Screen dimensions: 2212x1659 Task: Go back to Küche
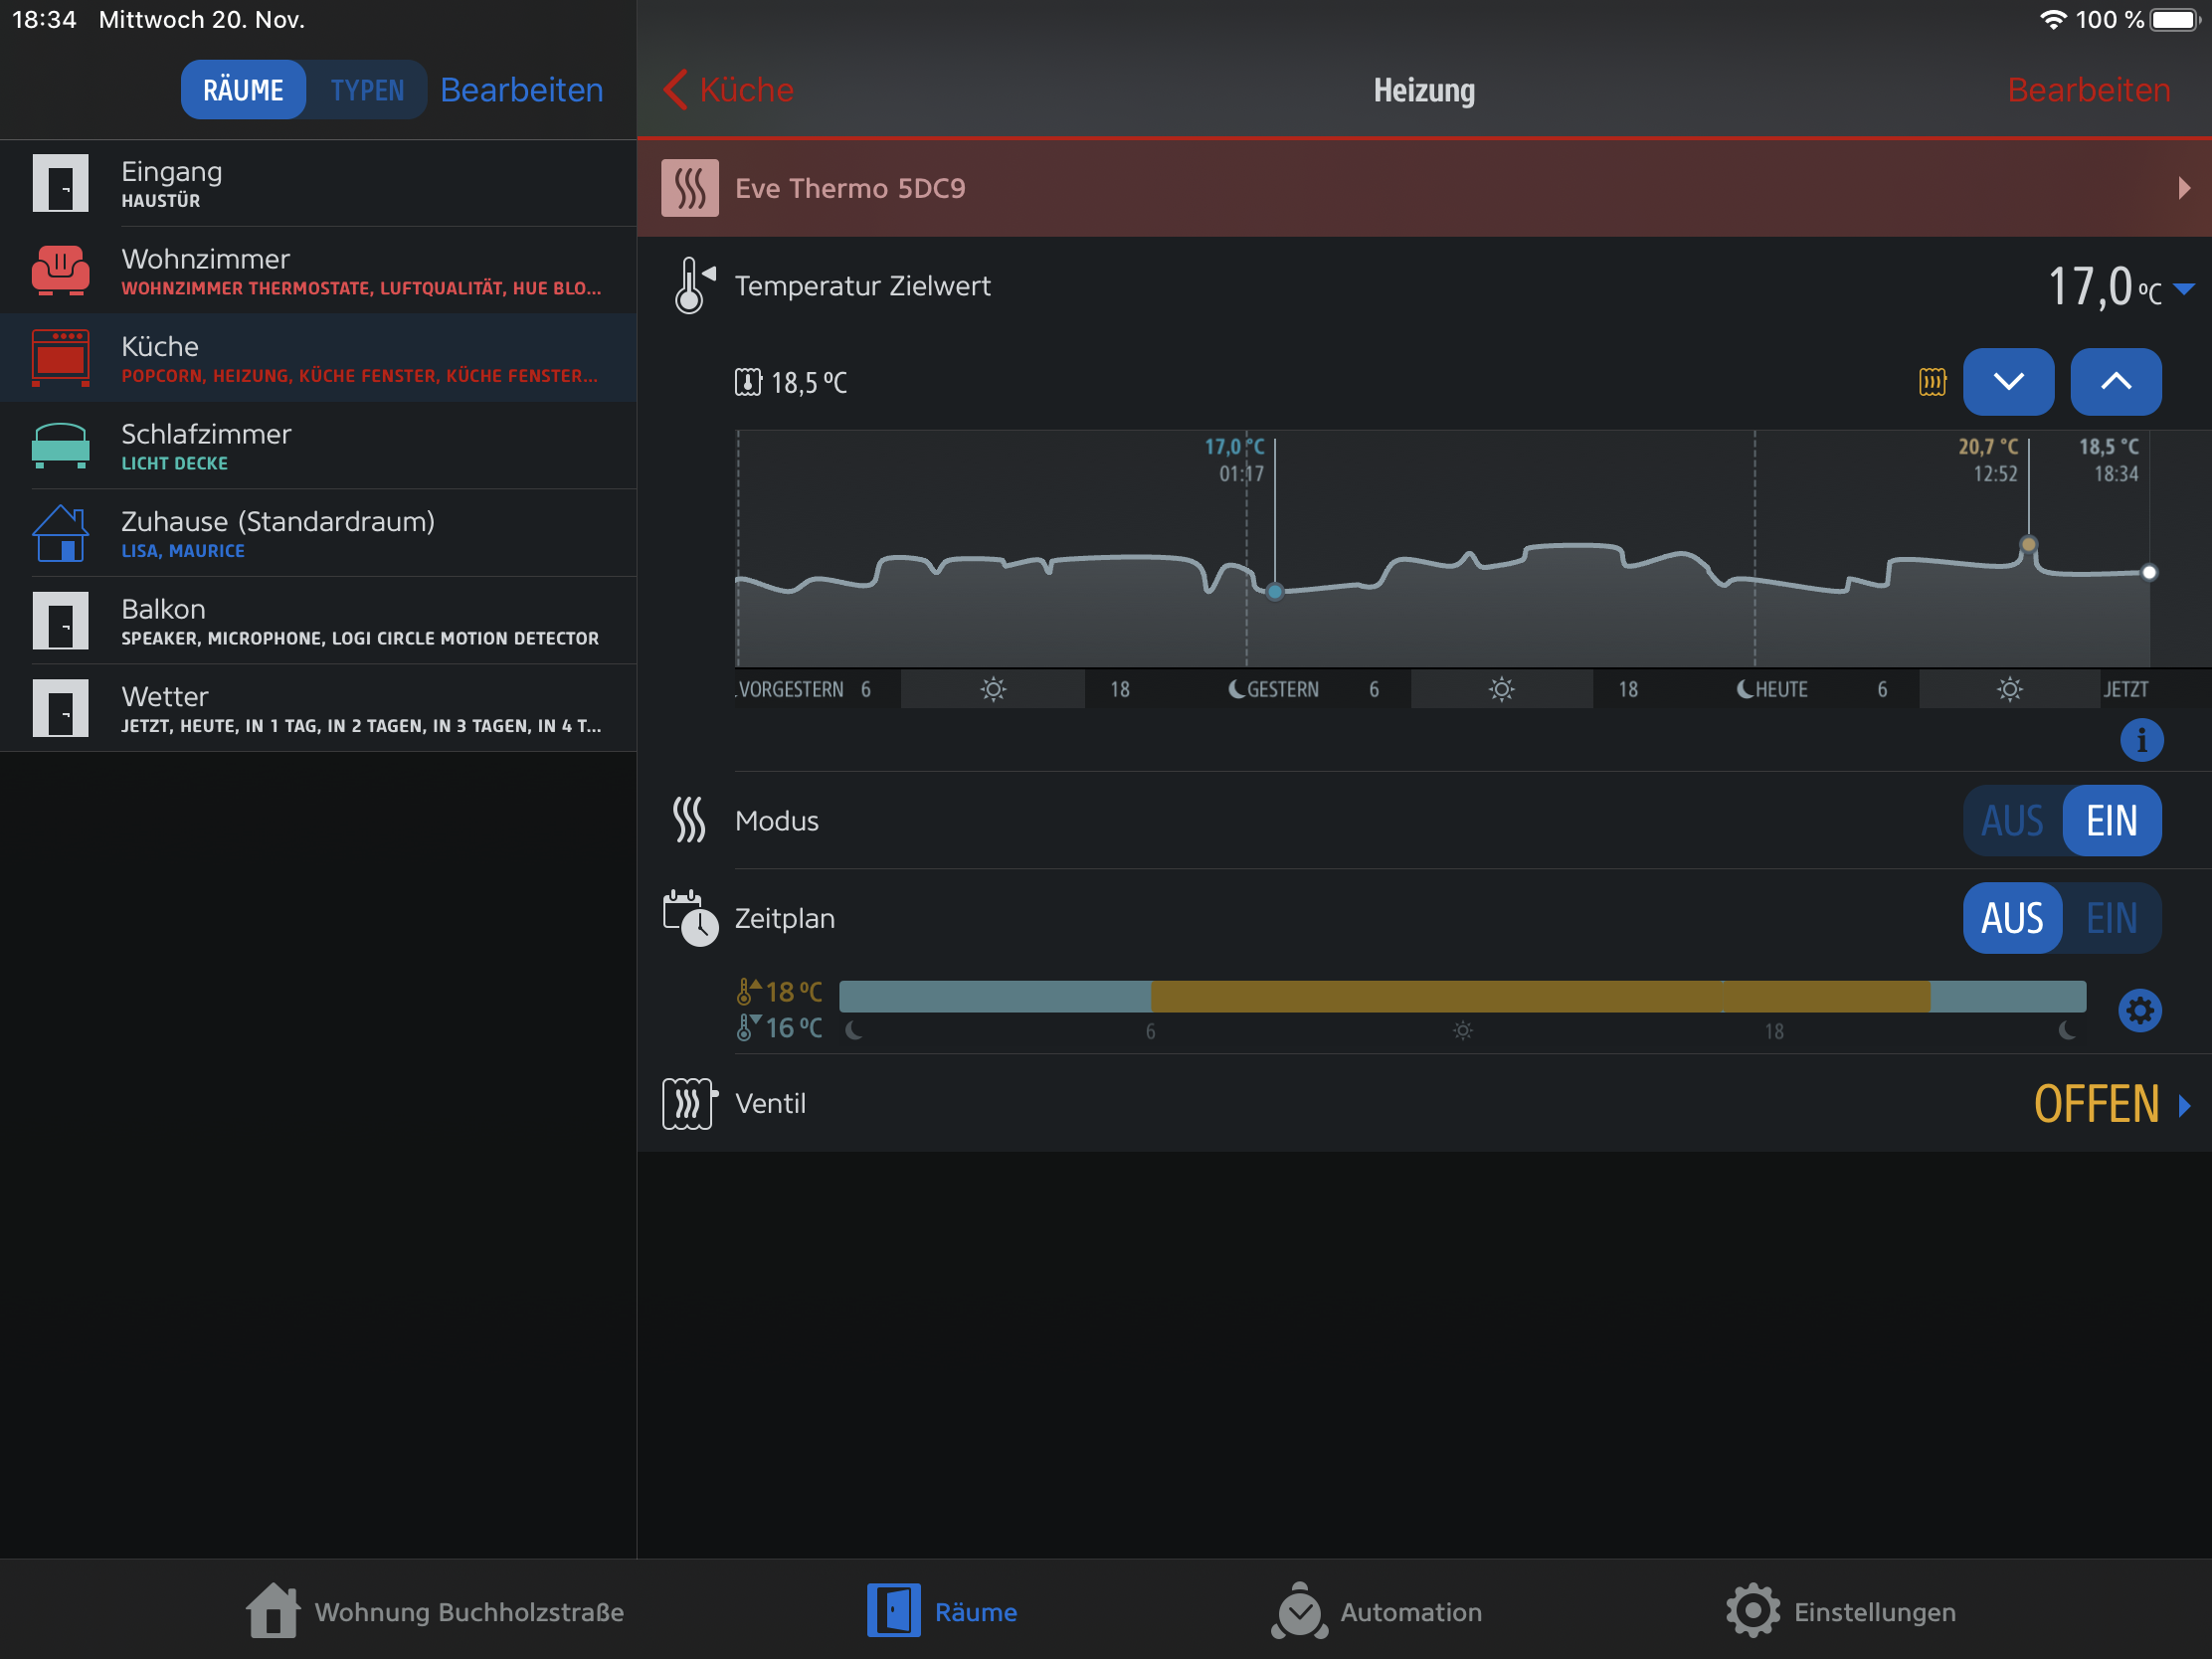(729, 90)
